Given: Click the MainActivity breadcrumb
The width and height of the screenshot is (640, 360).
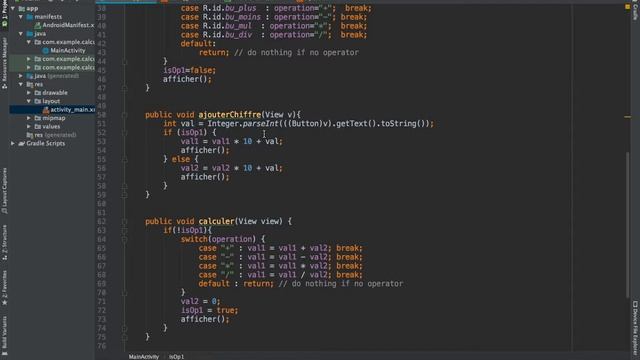Looking at the screenshot, I should (x=144, y=357).
